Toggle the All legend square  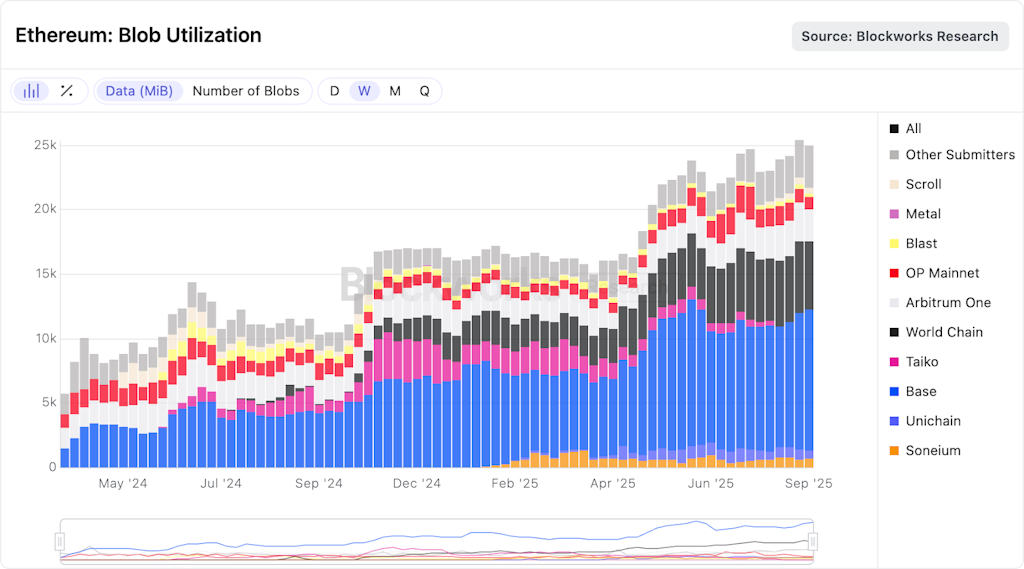(894, 129)
